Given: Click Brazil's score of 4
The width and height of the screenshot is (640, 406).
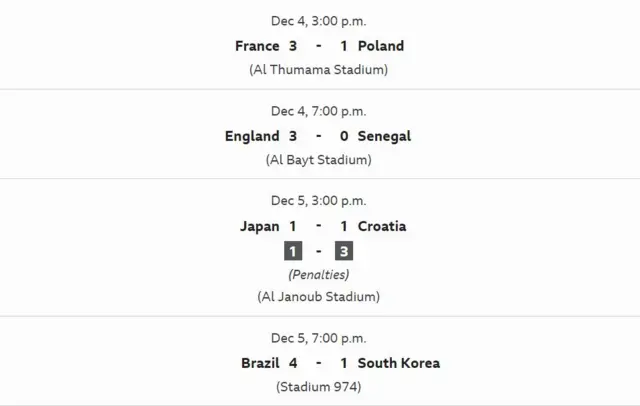Looking at the screenshot, I should tap(293, 363).
